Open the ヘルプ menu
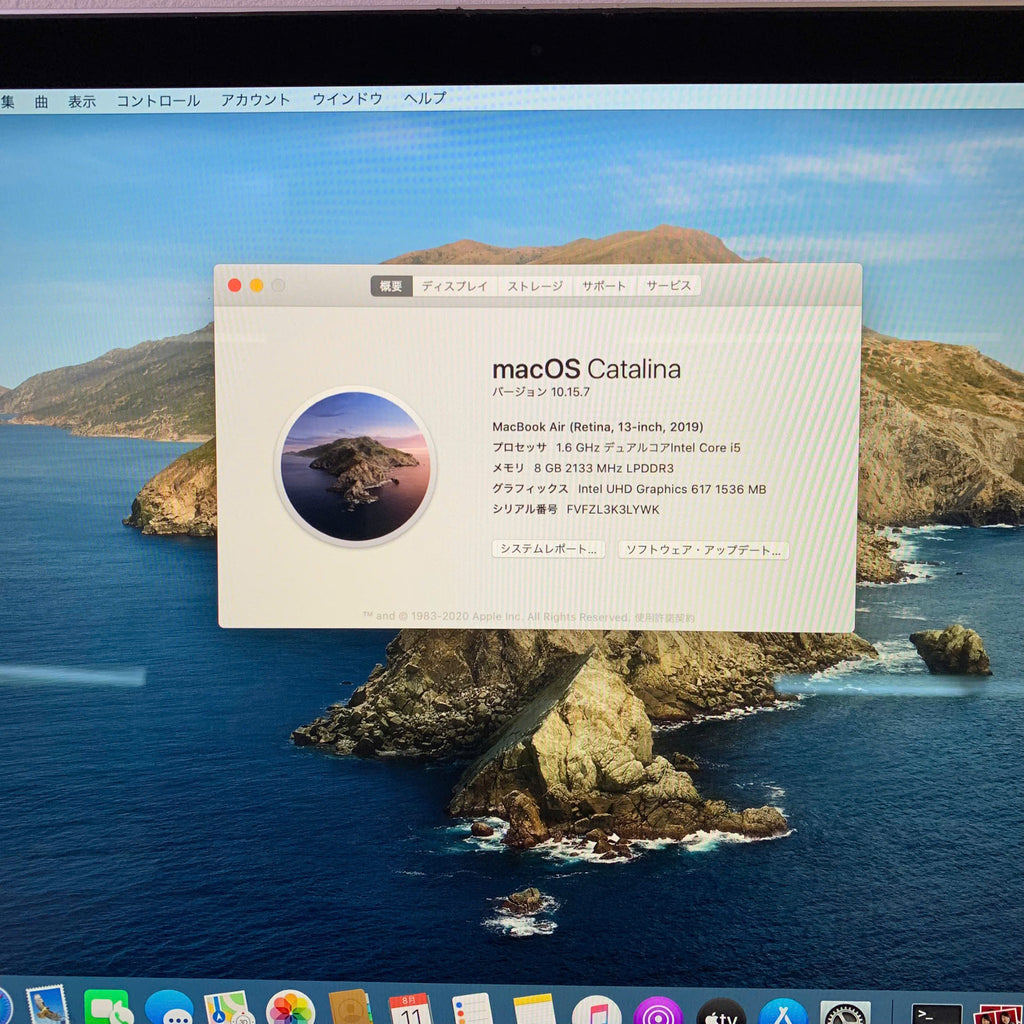1024x1024 pixels. [425, 98]
